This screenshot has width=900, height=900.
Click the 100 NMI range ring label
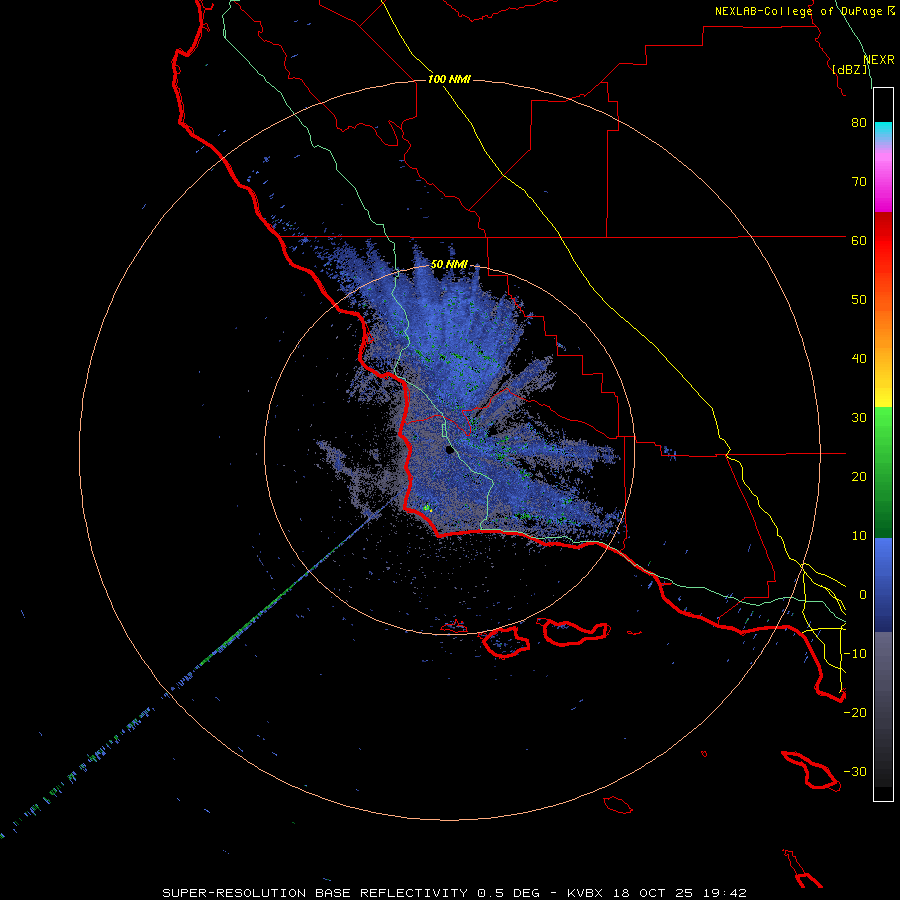(449, 79)
